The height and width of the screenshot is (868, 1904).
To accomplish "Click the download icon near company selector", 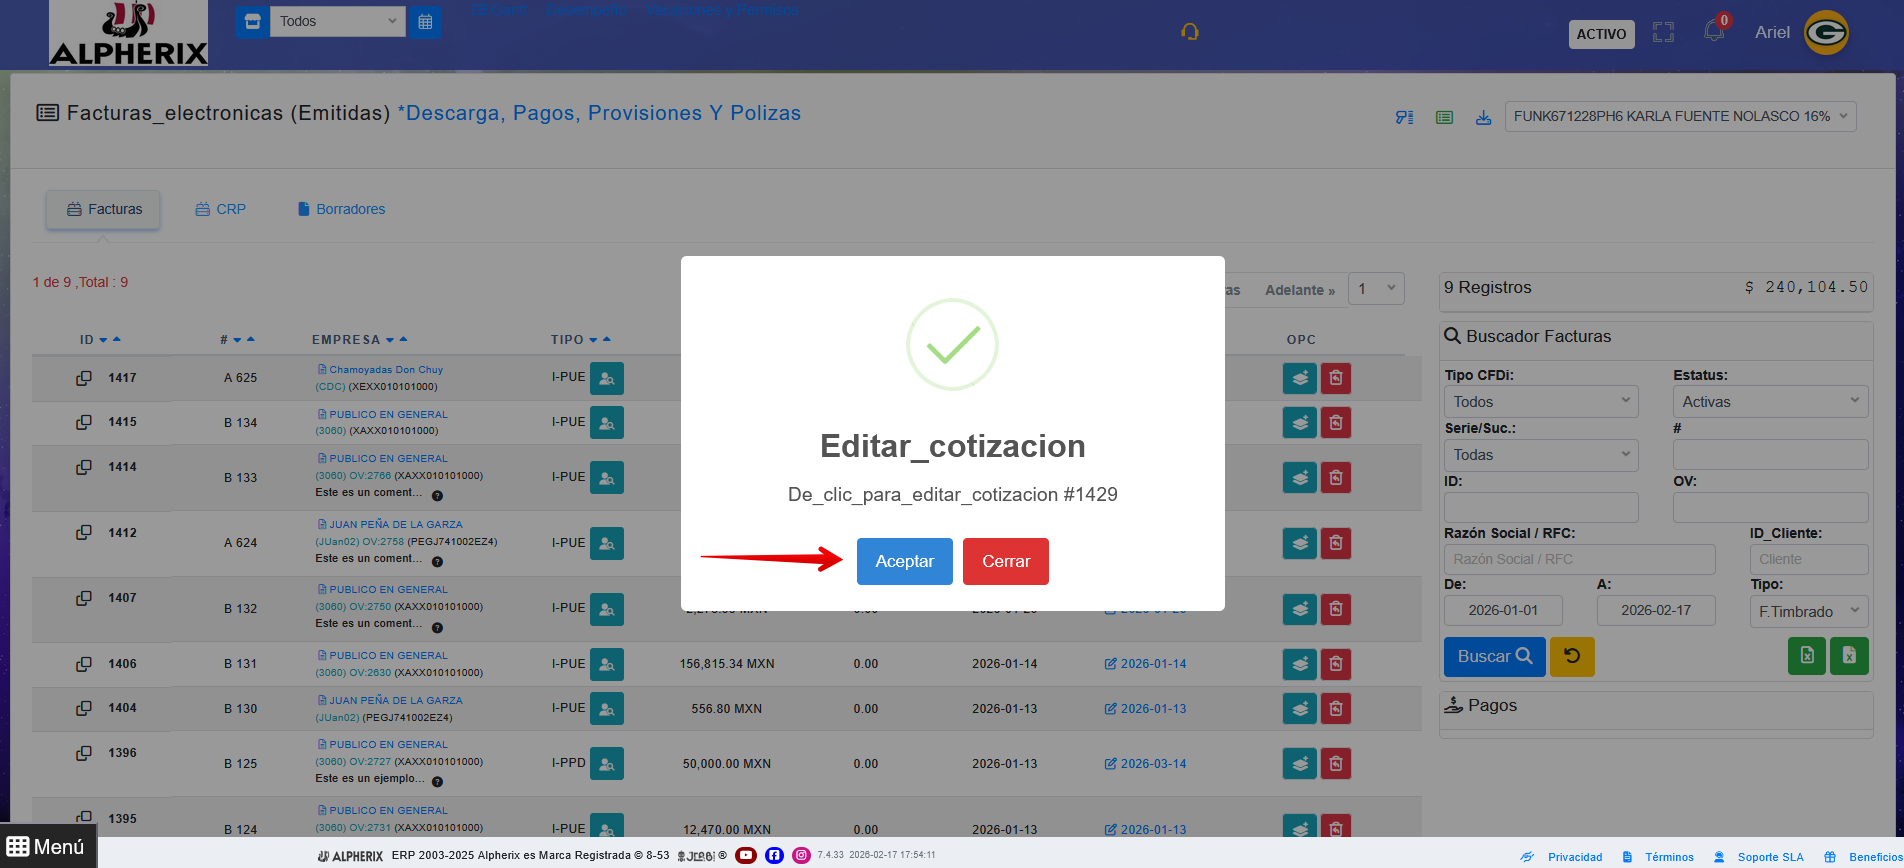I will coord(1483,117).
